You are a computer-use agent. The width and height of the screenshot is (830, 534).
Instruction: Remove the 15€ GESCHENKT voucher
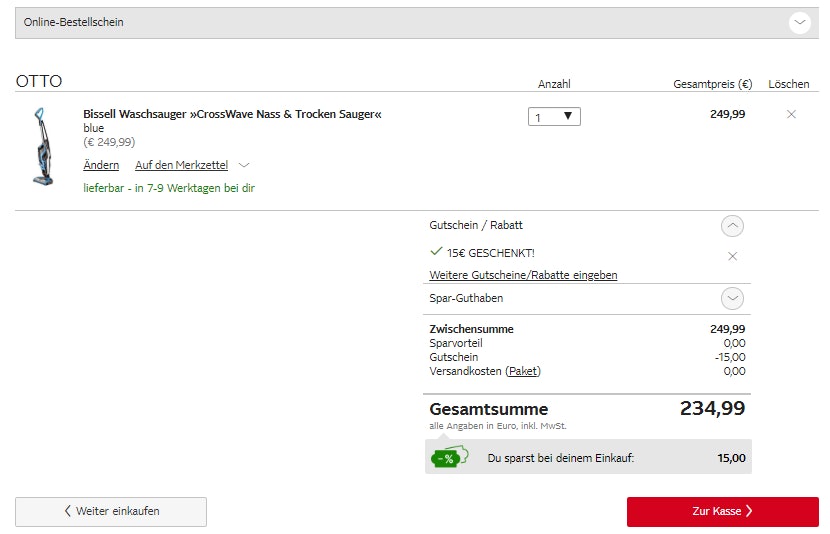click(732, 257)
